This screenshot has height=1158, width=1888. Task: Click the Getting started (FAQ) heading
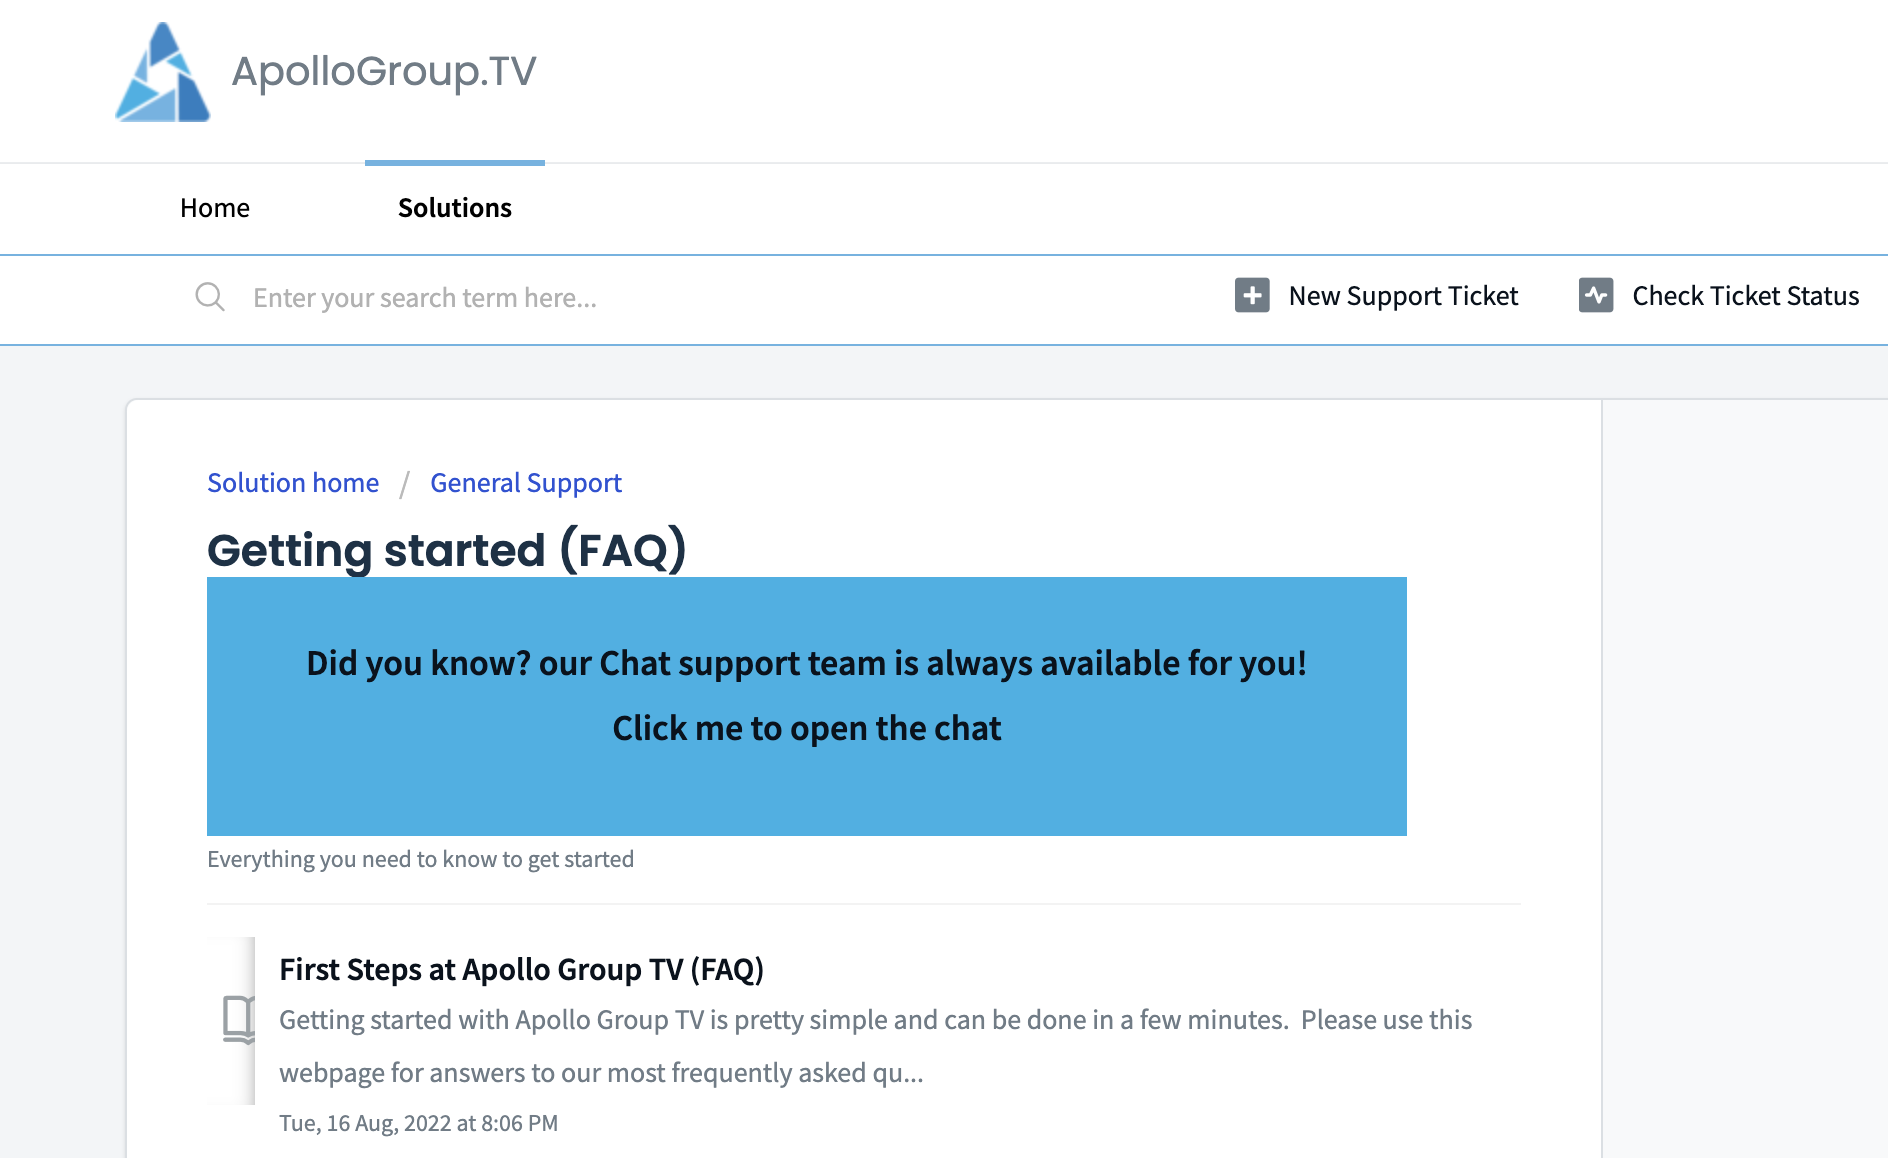point(448,550)
